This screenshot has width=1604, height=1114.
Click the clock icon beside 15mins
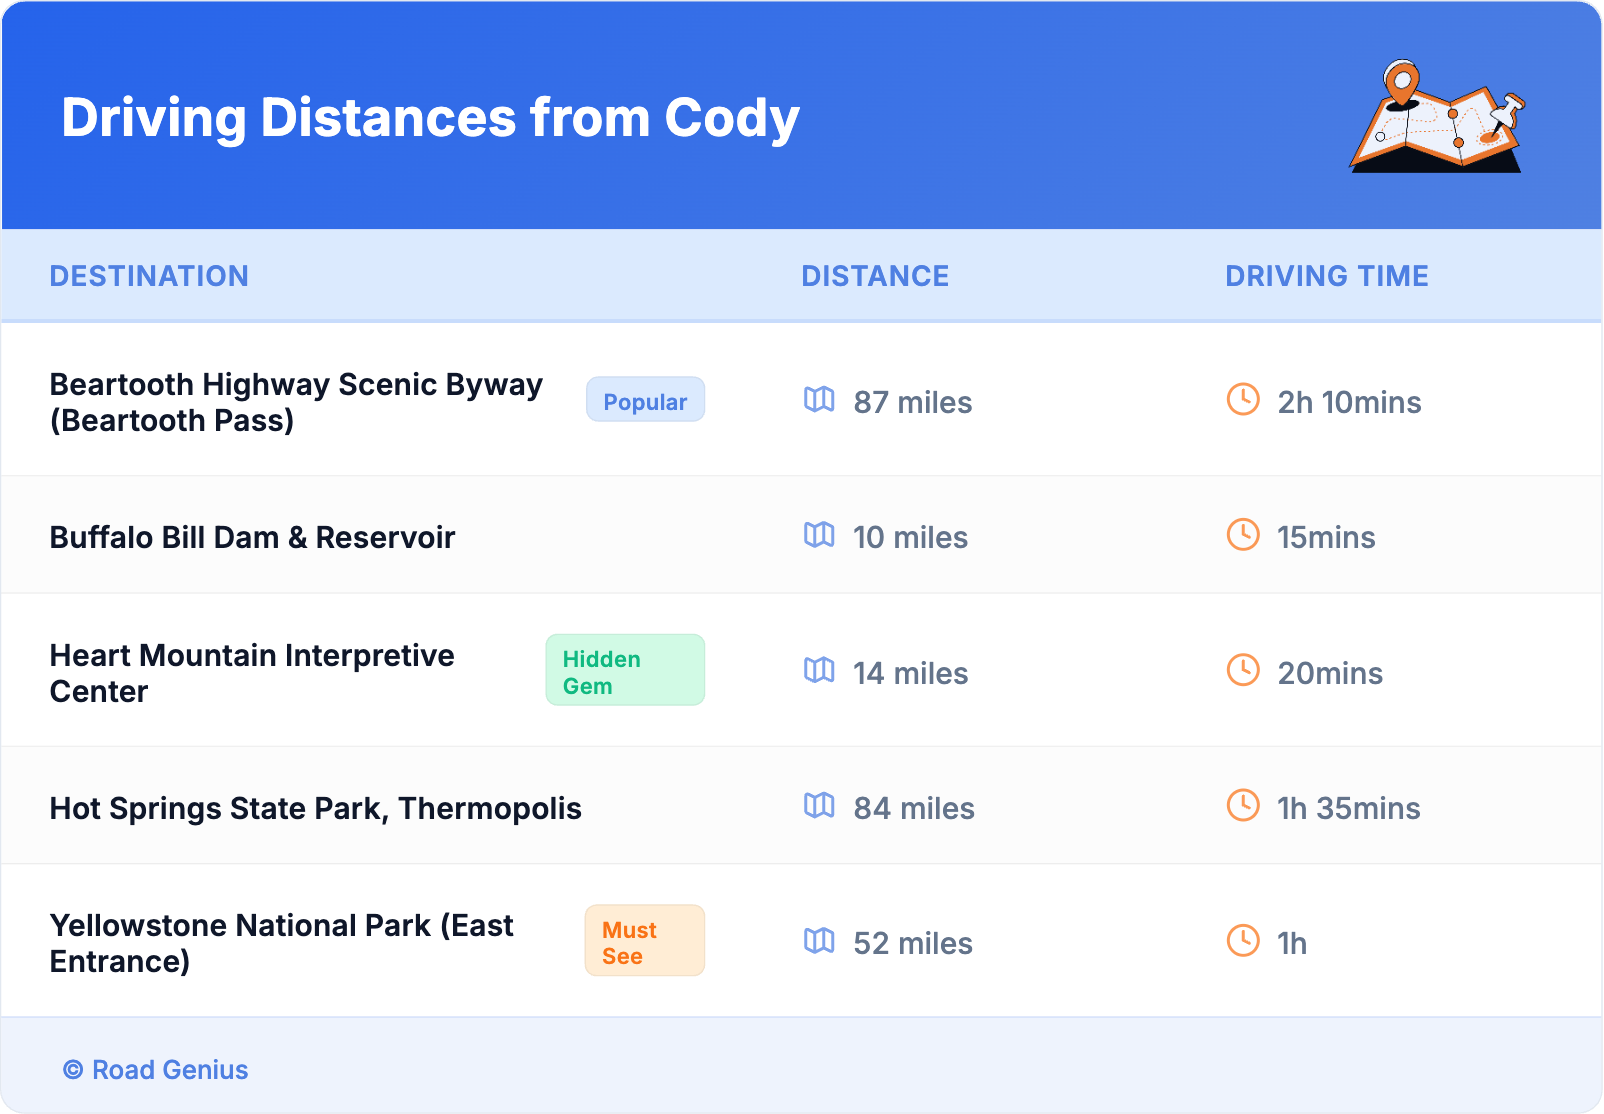pyautogui.click(x=1243, y=535)
